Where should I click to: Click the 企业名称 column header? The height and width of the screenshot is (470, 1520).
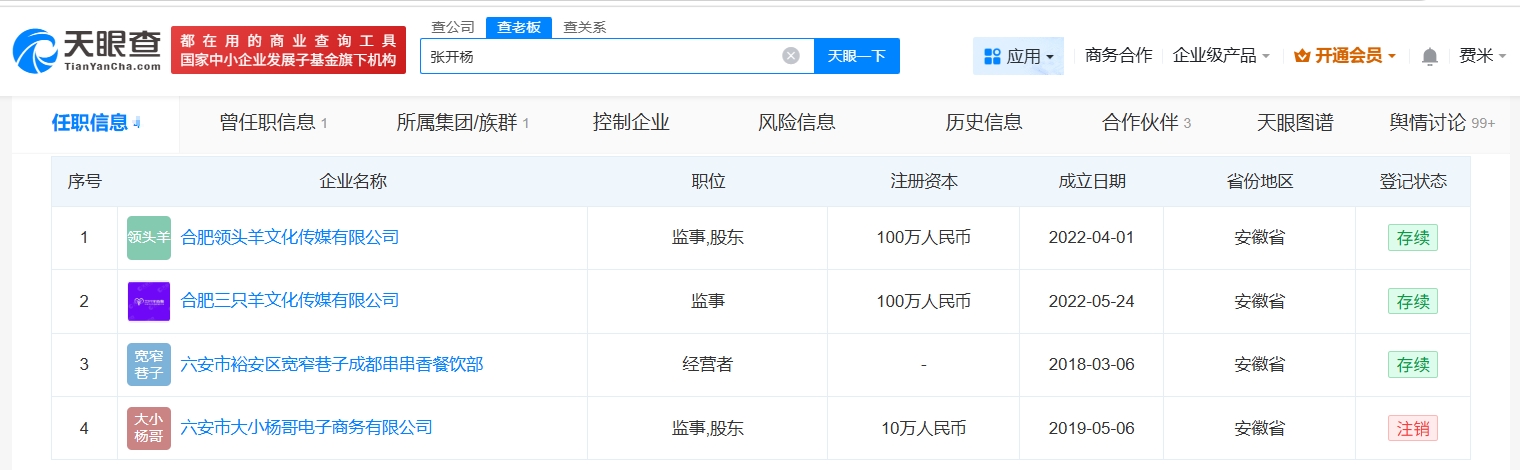pyautogui.click(x=353, y=181)
